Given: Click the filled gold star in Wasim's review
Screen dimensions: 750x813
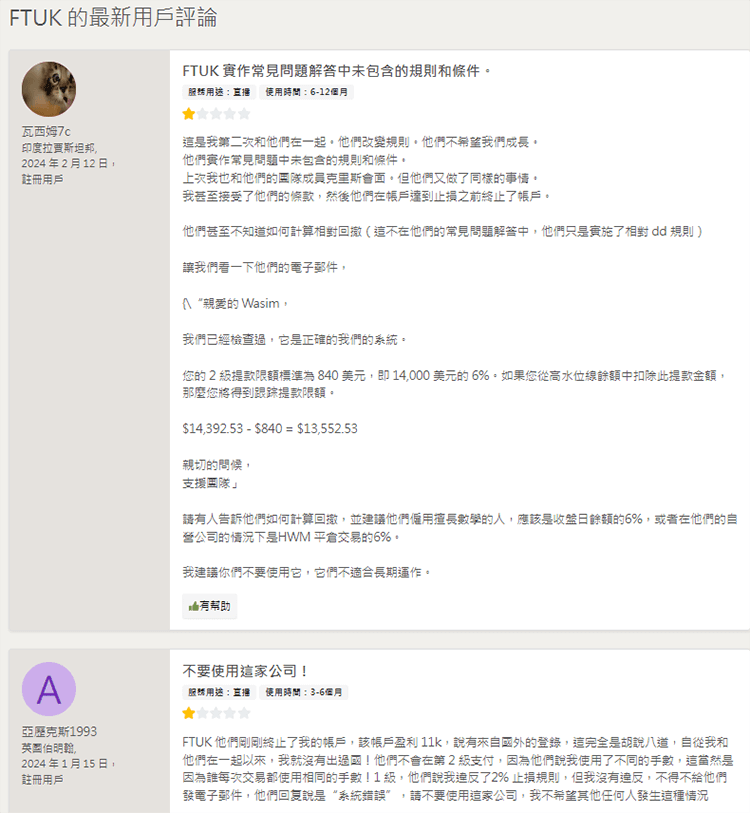Looking at the screenshot, I should (189, 114).
